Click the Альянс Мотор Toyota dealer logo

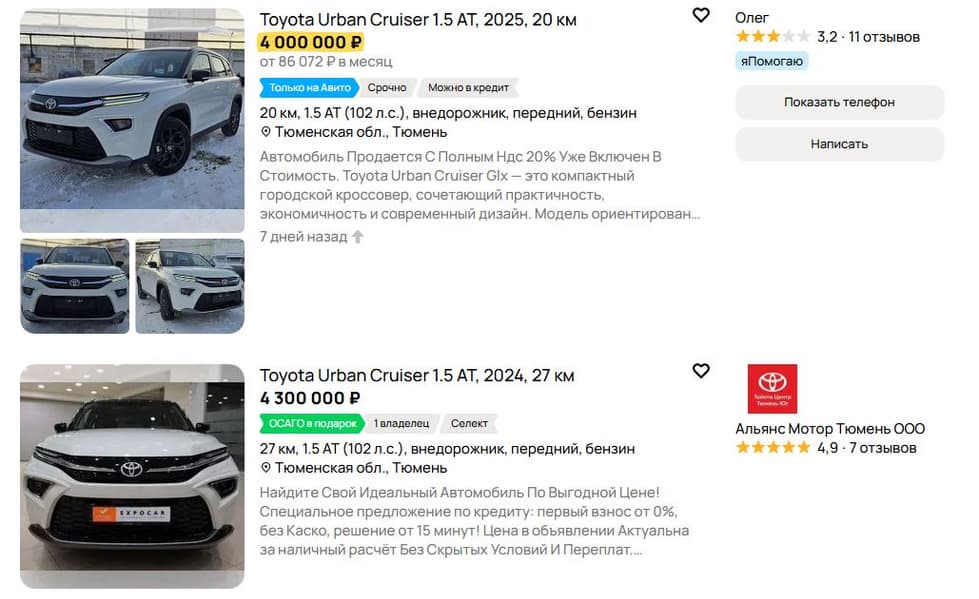click(x=772, y=389)
